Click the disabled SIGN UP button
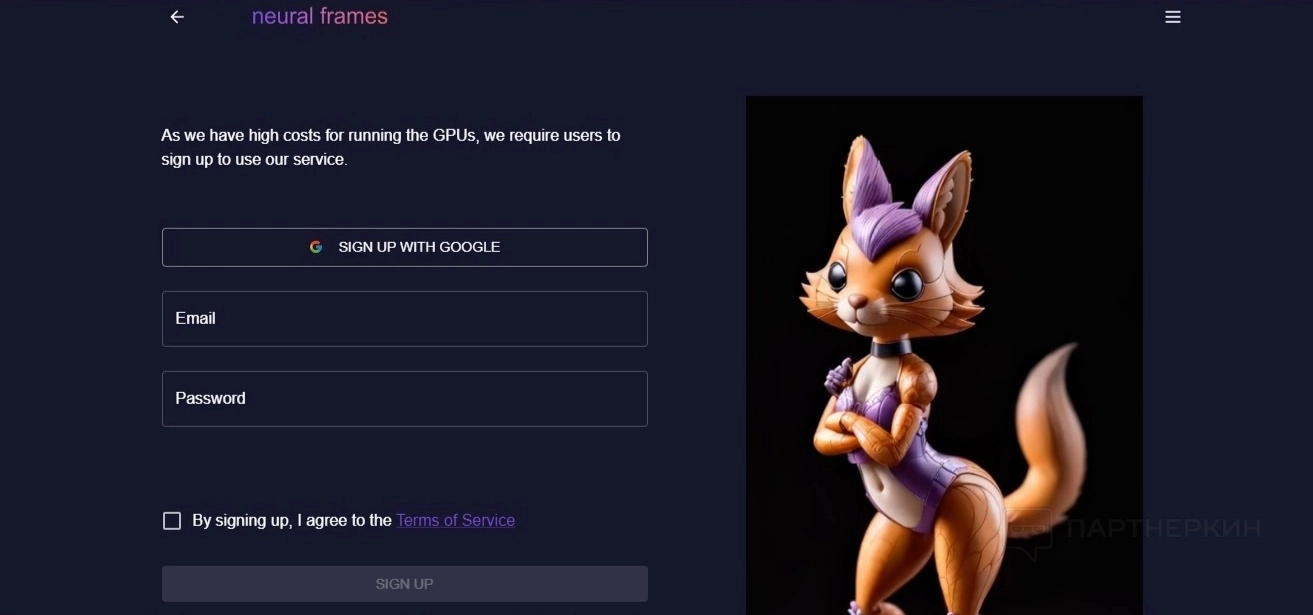The height and width of the screenshot is (615, 1313). (405, 584)
